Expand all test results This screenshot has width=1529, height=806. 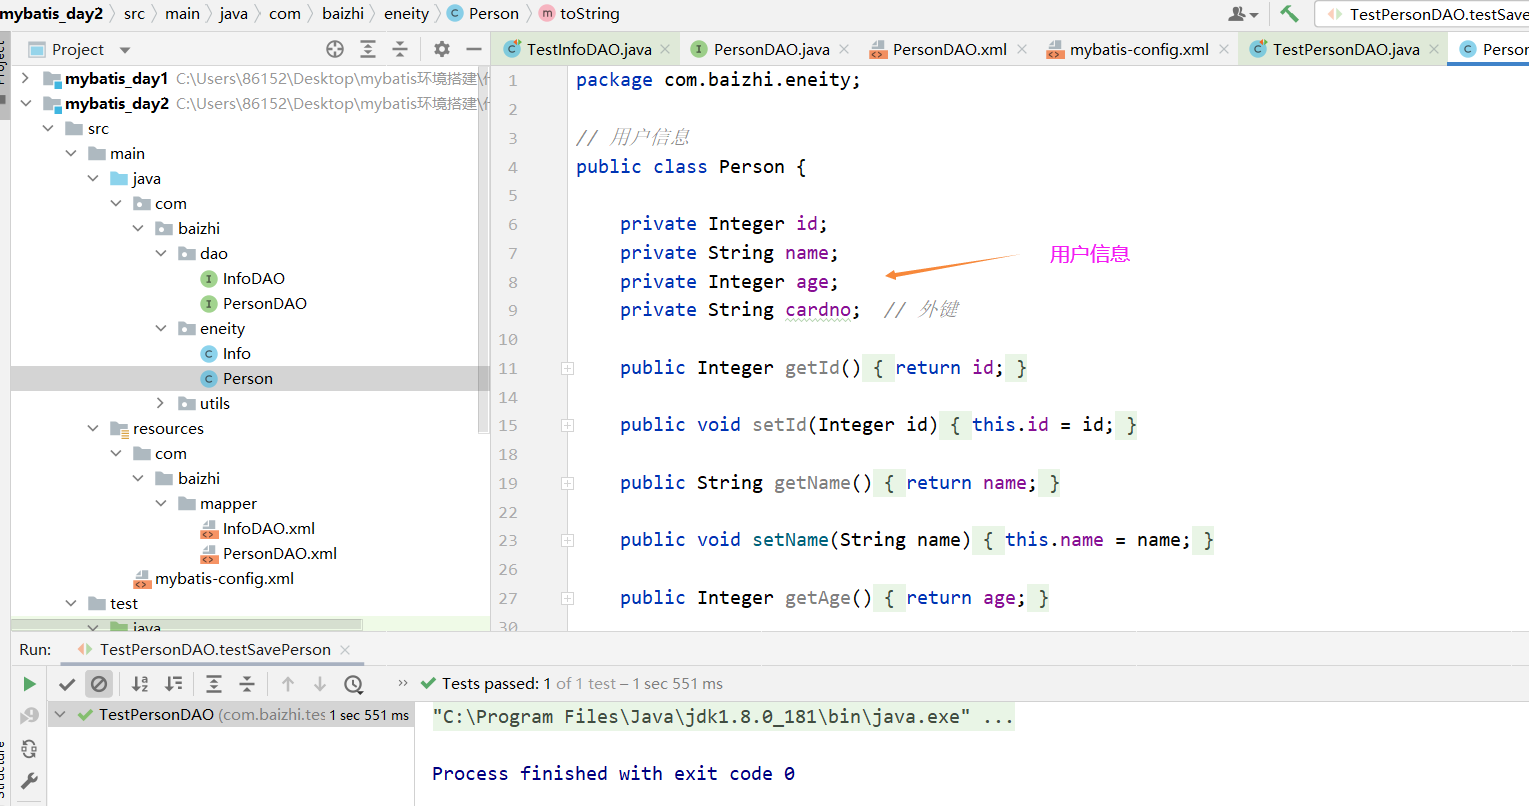click(x=214, y=684)
